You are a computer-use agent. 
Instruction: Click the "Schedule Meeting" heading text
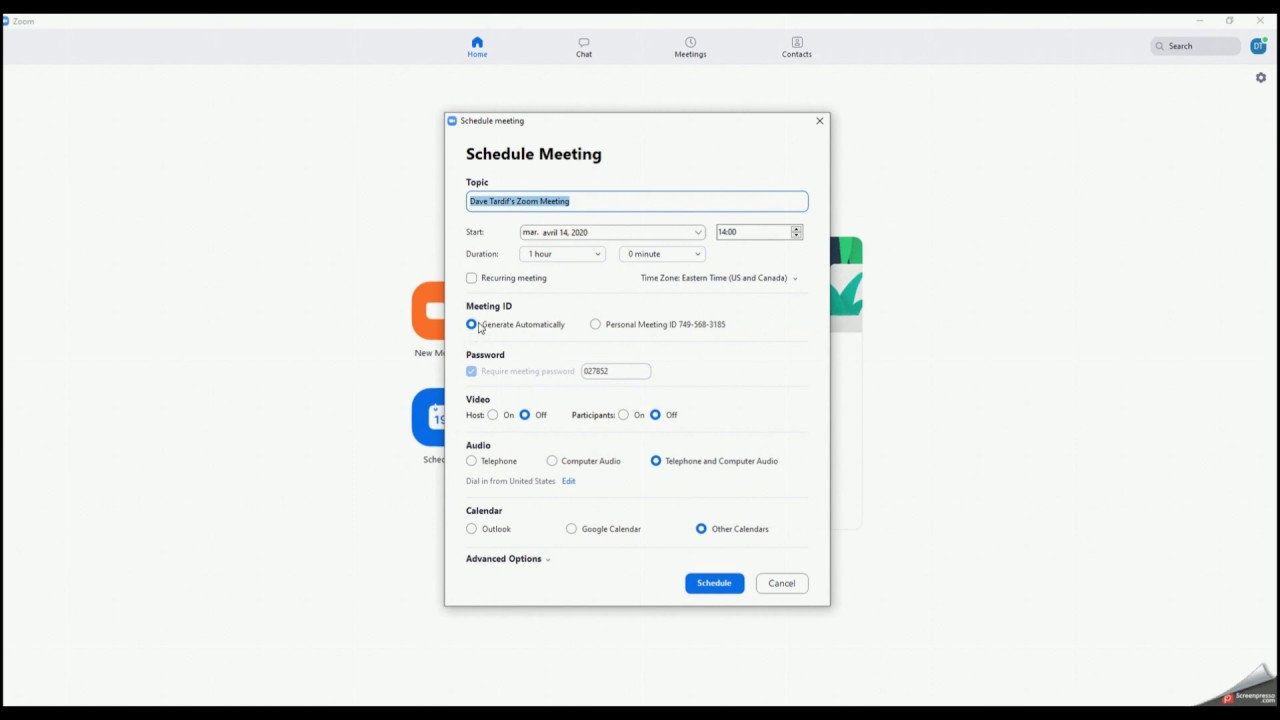pos(534,154)
